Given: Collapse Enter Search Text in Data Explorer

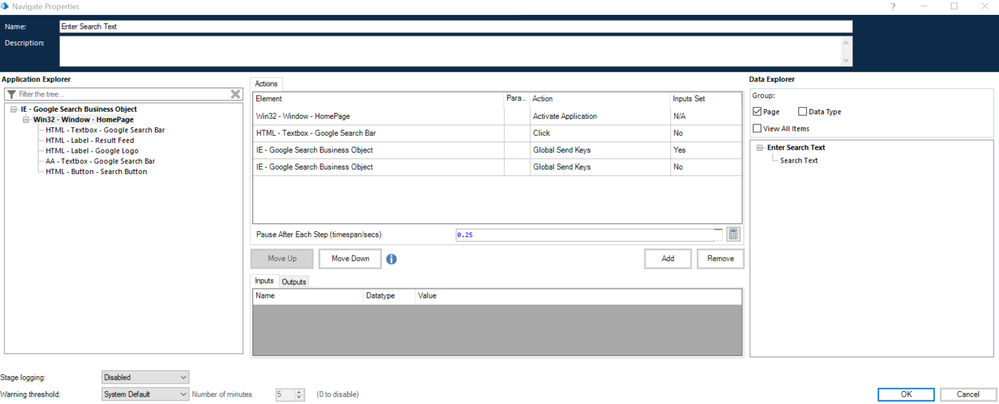Looking at the screenshot, I should pyautogui.click(x=760, y=148).
